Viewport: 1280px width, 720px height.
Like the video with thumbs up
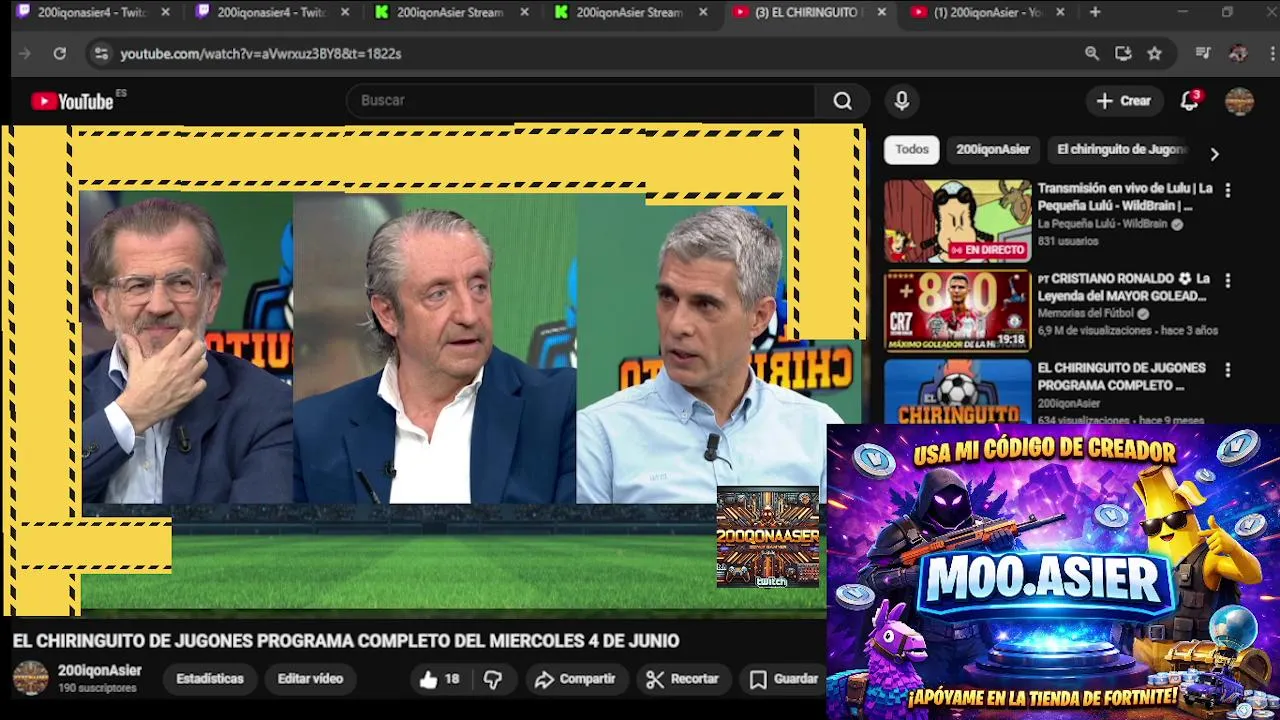click(x=439, y=679)
